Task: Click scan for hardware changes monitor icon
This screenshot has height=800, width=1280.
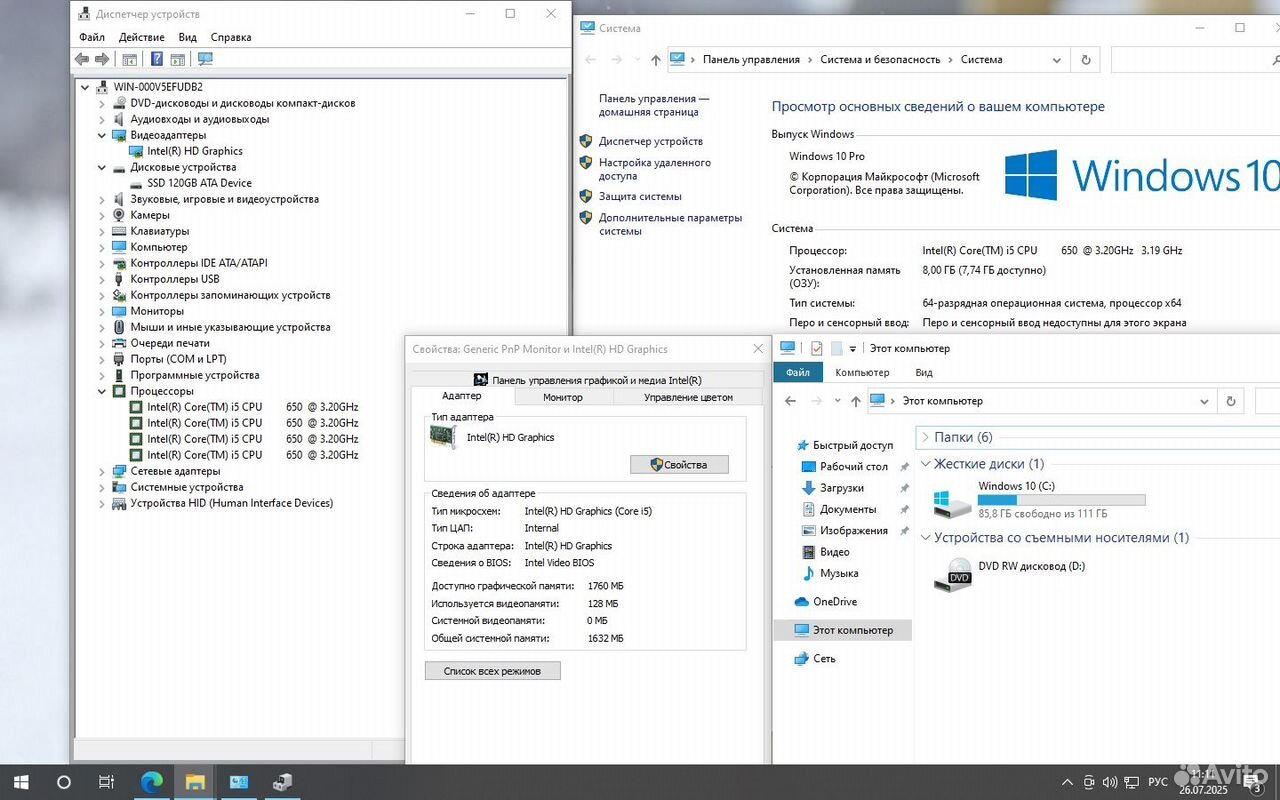Action: pyautogui.click(x=205, y=59)
